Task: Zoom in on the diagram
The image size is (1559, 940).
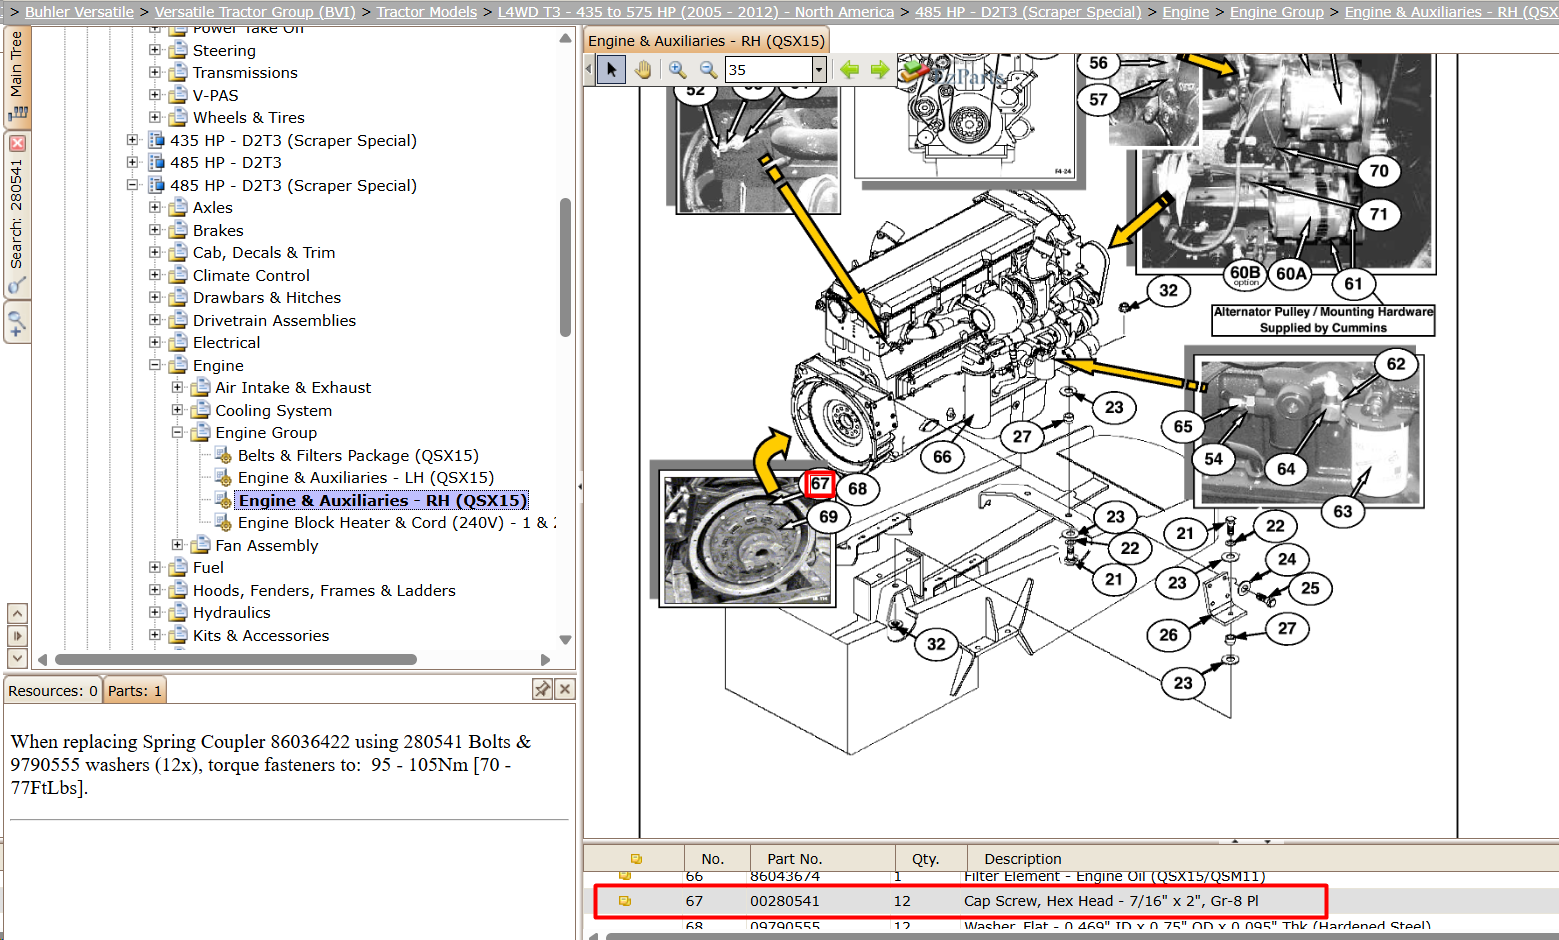Action: click(677, 69)
